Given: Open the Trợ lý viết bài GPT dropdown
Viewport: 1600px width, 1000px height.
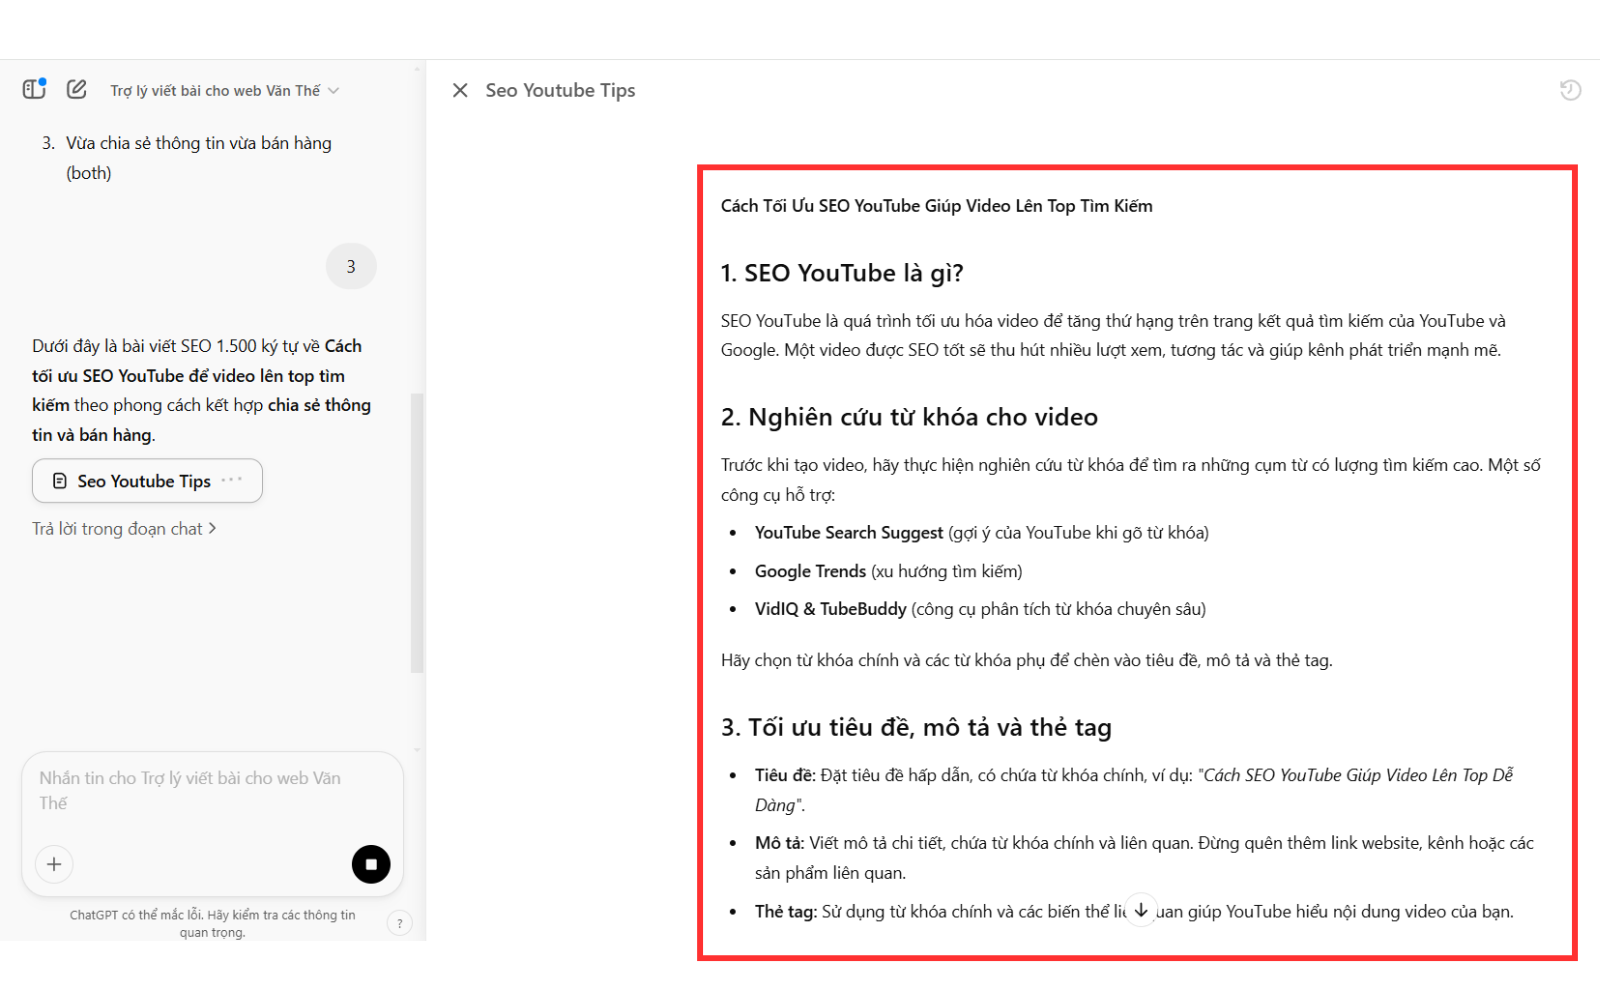Looking at the screenshot, I should [x=224, y=91].
